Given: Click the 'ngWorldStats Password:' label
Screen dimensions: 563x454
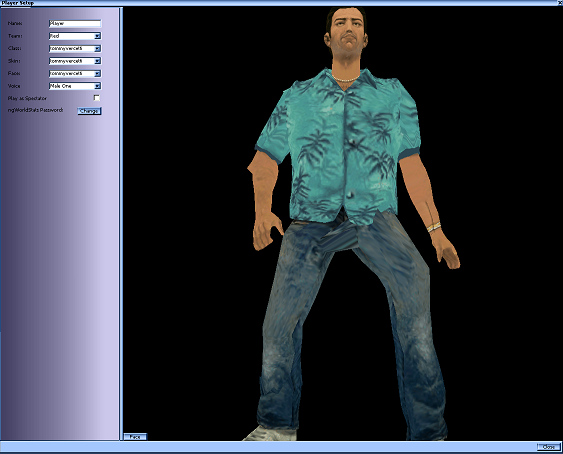Looking at the screenshot, I should [x=36, y=110].
